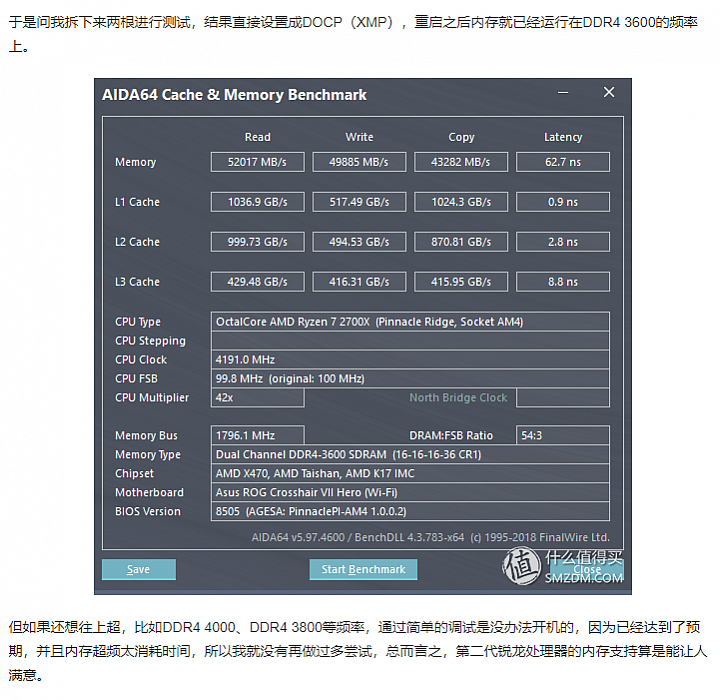
Task: Click the Memory Type label
Action: [148, 455]
